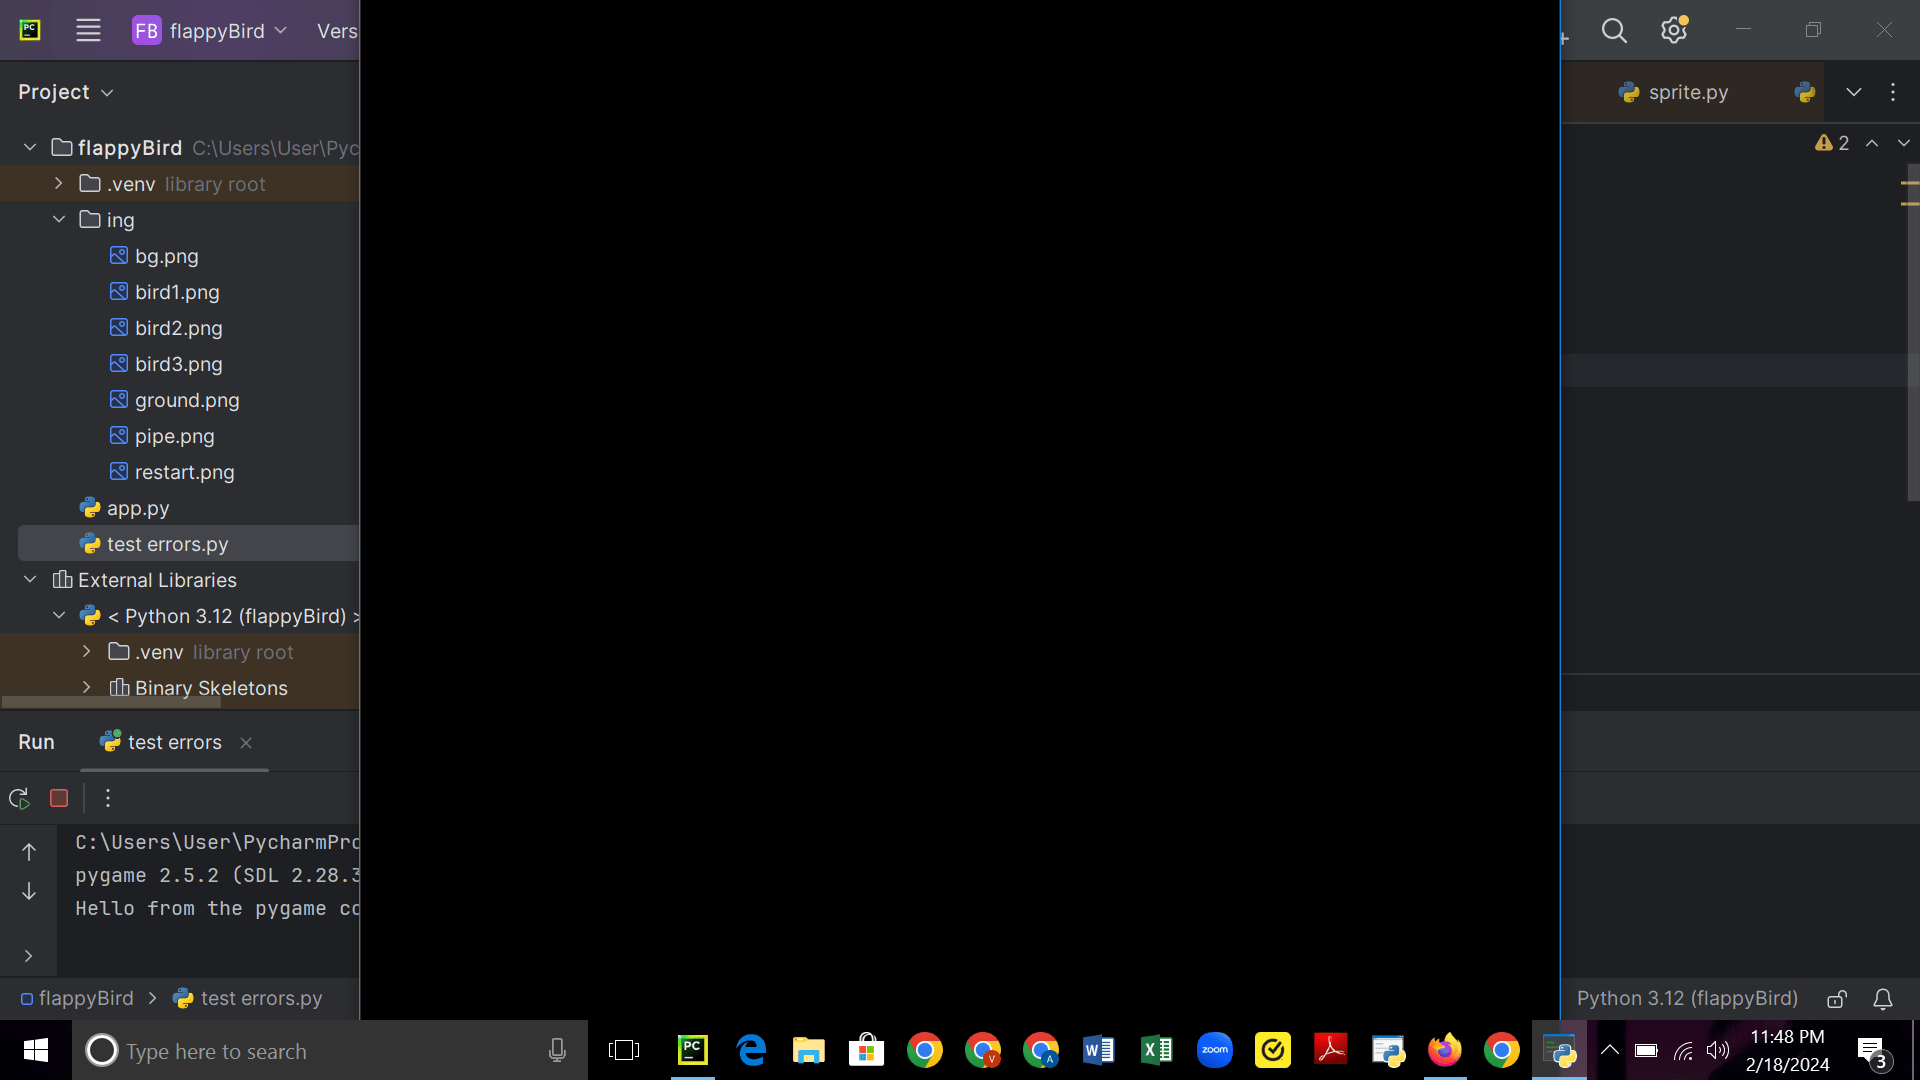Toggle the read-only lock icon in status bar
This screenshot has width=1920, height=1080.
(x=1837, y=998)
